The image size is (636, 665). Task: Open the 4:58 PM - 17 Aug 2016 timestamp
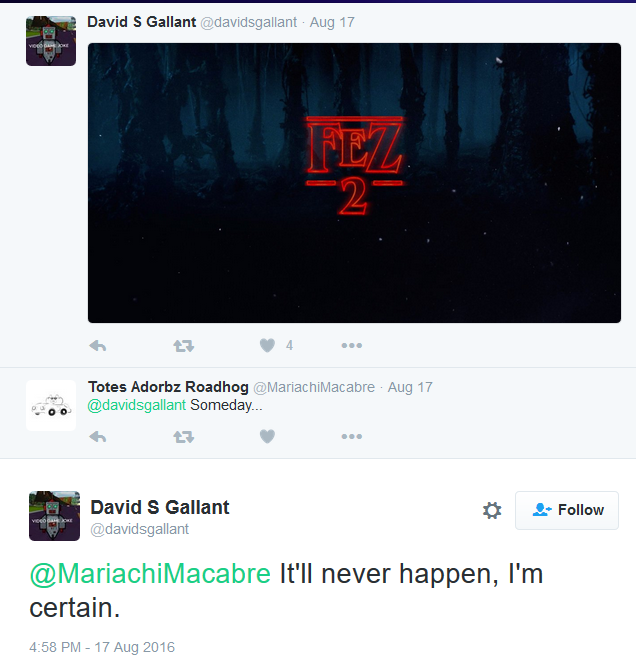(x=102, y=647)
